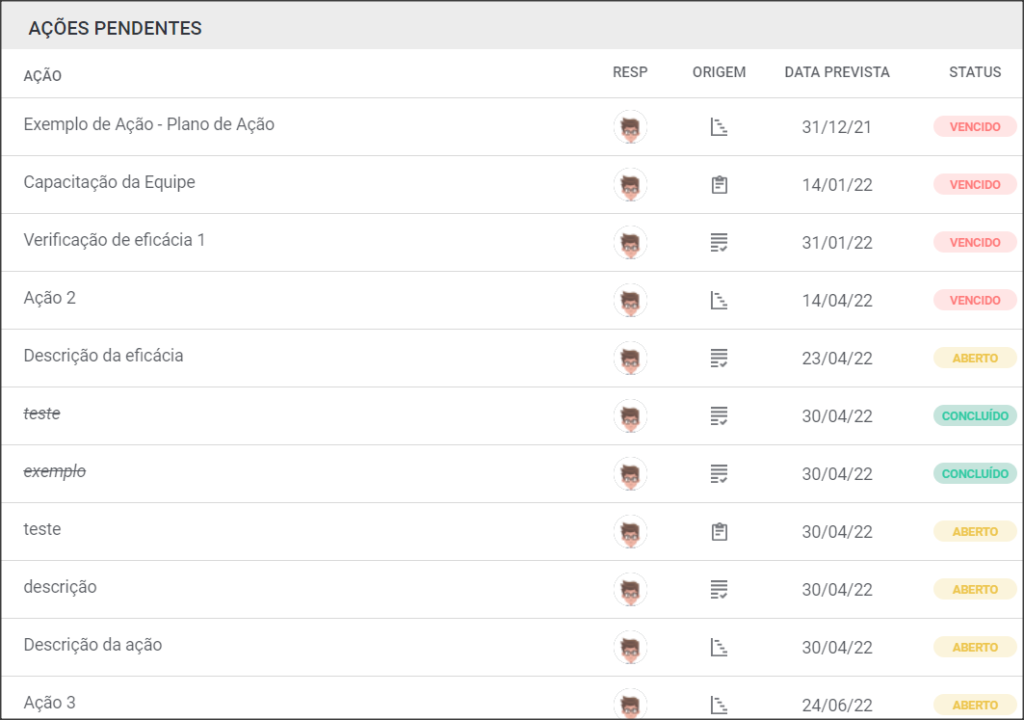The image size is (1024, 720).
Task: Click the plan origin icon for Descrição da ação
Action: (x=719, y=647)
